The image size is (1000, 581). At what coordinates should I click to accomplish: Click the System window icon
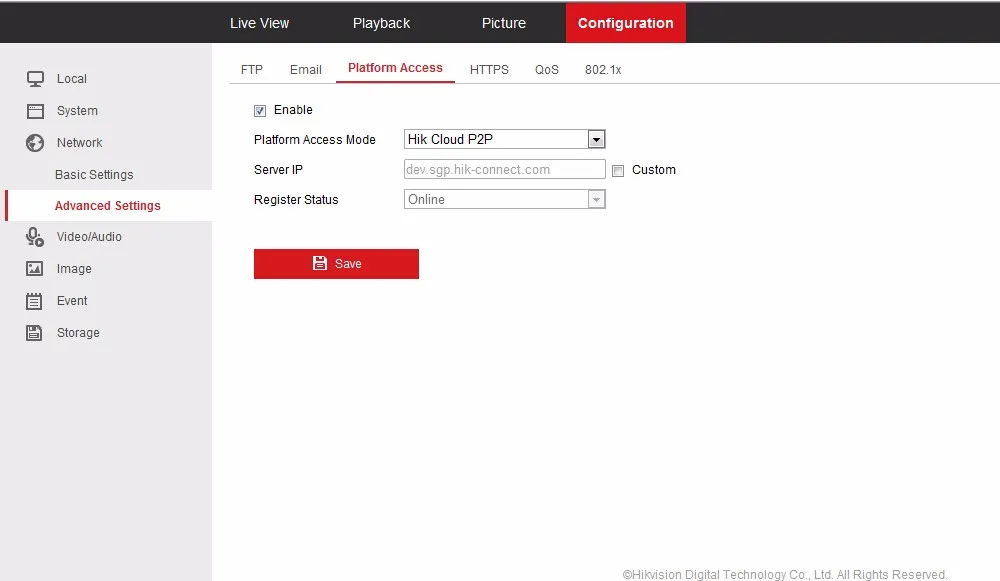(x=35, y=111)
